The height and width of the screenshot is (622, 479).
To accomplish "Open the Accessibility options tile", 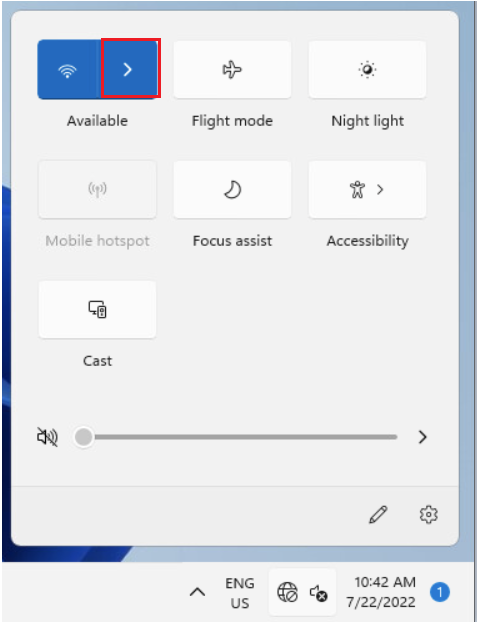I will point(368,190).
